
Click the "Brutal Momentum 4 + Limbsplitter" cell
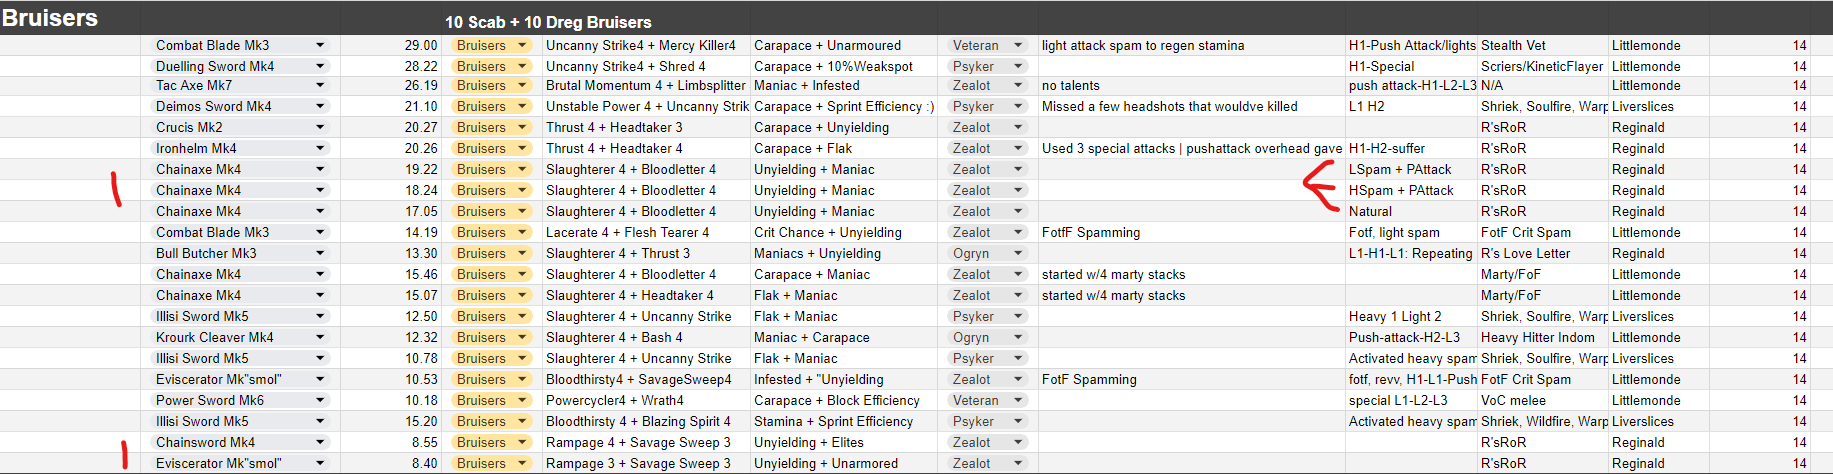(645, 86)
